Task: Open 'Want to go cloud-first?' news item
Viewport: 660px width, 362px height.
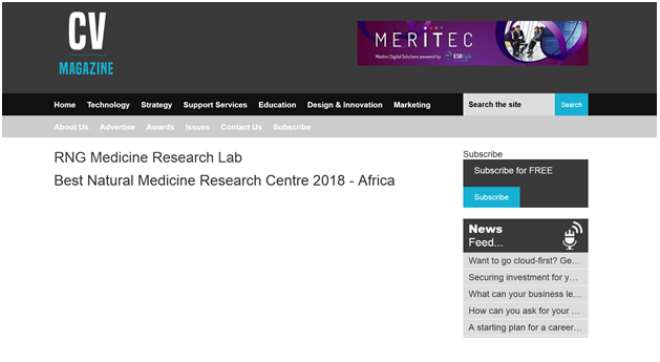Action: coord(525,261)
